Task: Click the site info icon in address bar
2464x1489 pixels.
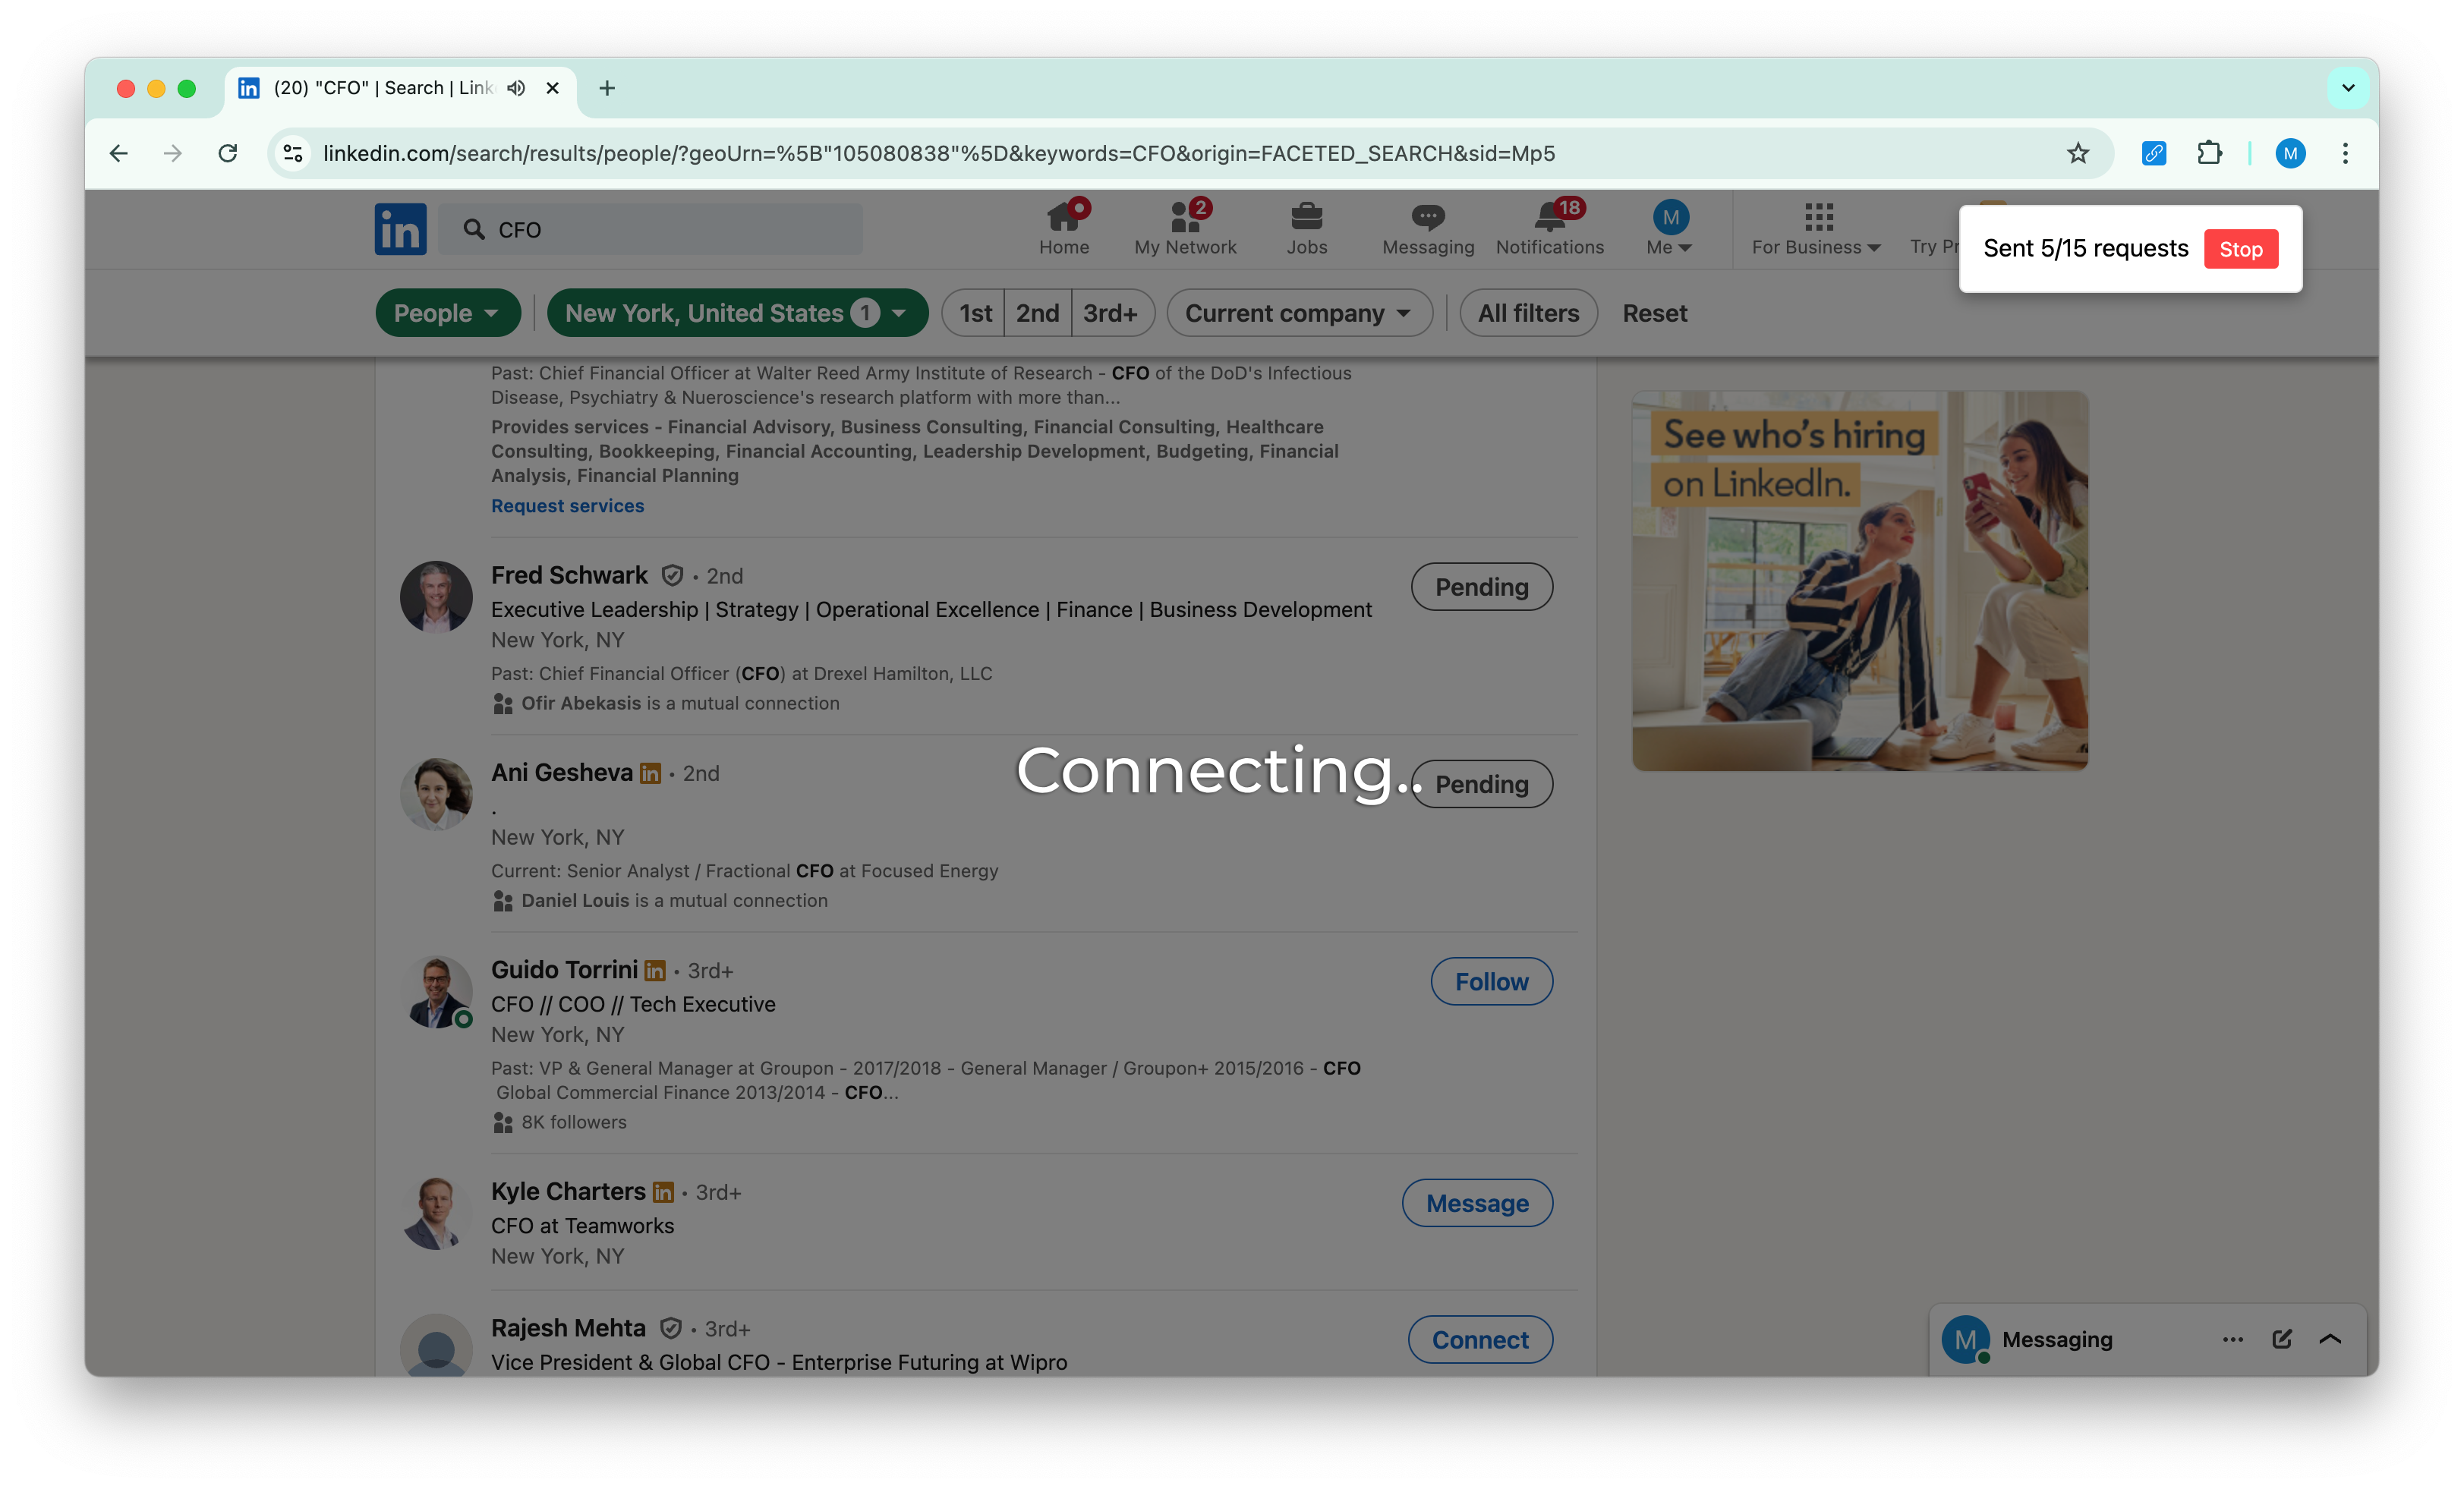Action: click(293, 153)
